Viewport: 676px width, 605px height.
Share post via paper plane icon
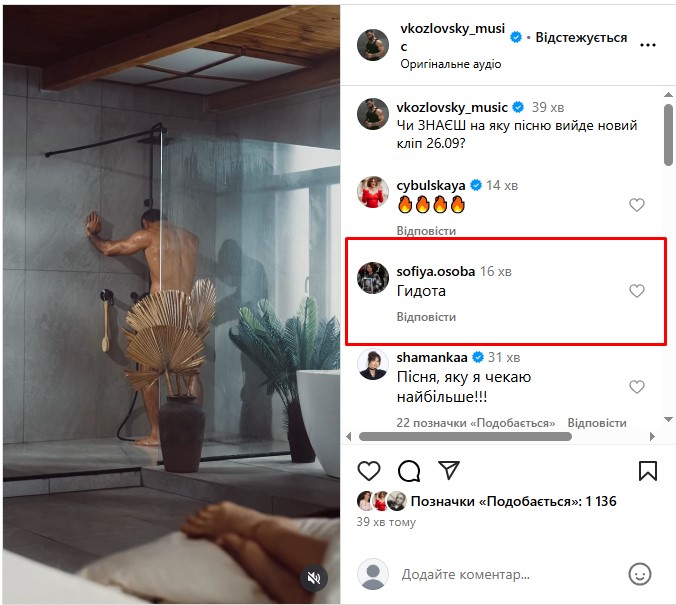(x=449, y=471)
